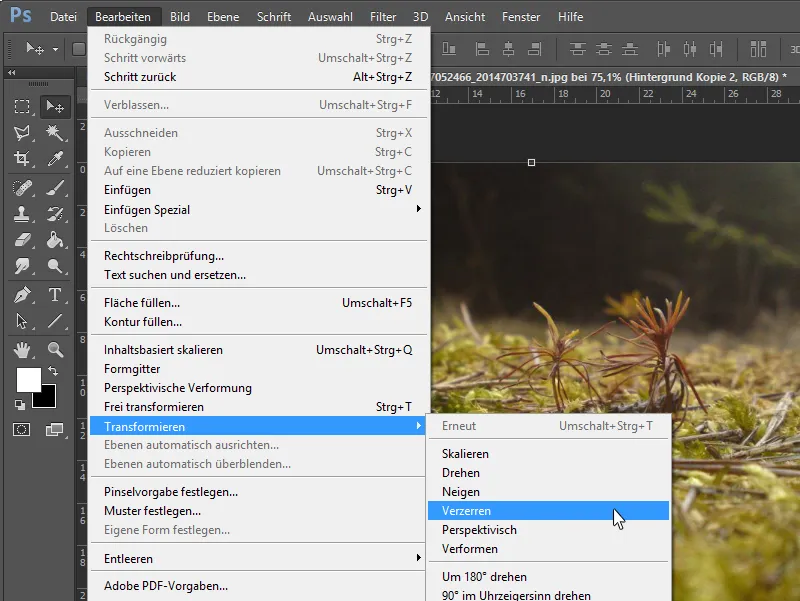Collapse the toolbar with the double-arrow
This screenshot has height=601, width=800.
click(x=12, y=71)
